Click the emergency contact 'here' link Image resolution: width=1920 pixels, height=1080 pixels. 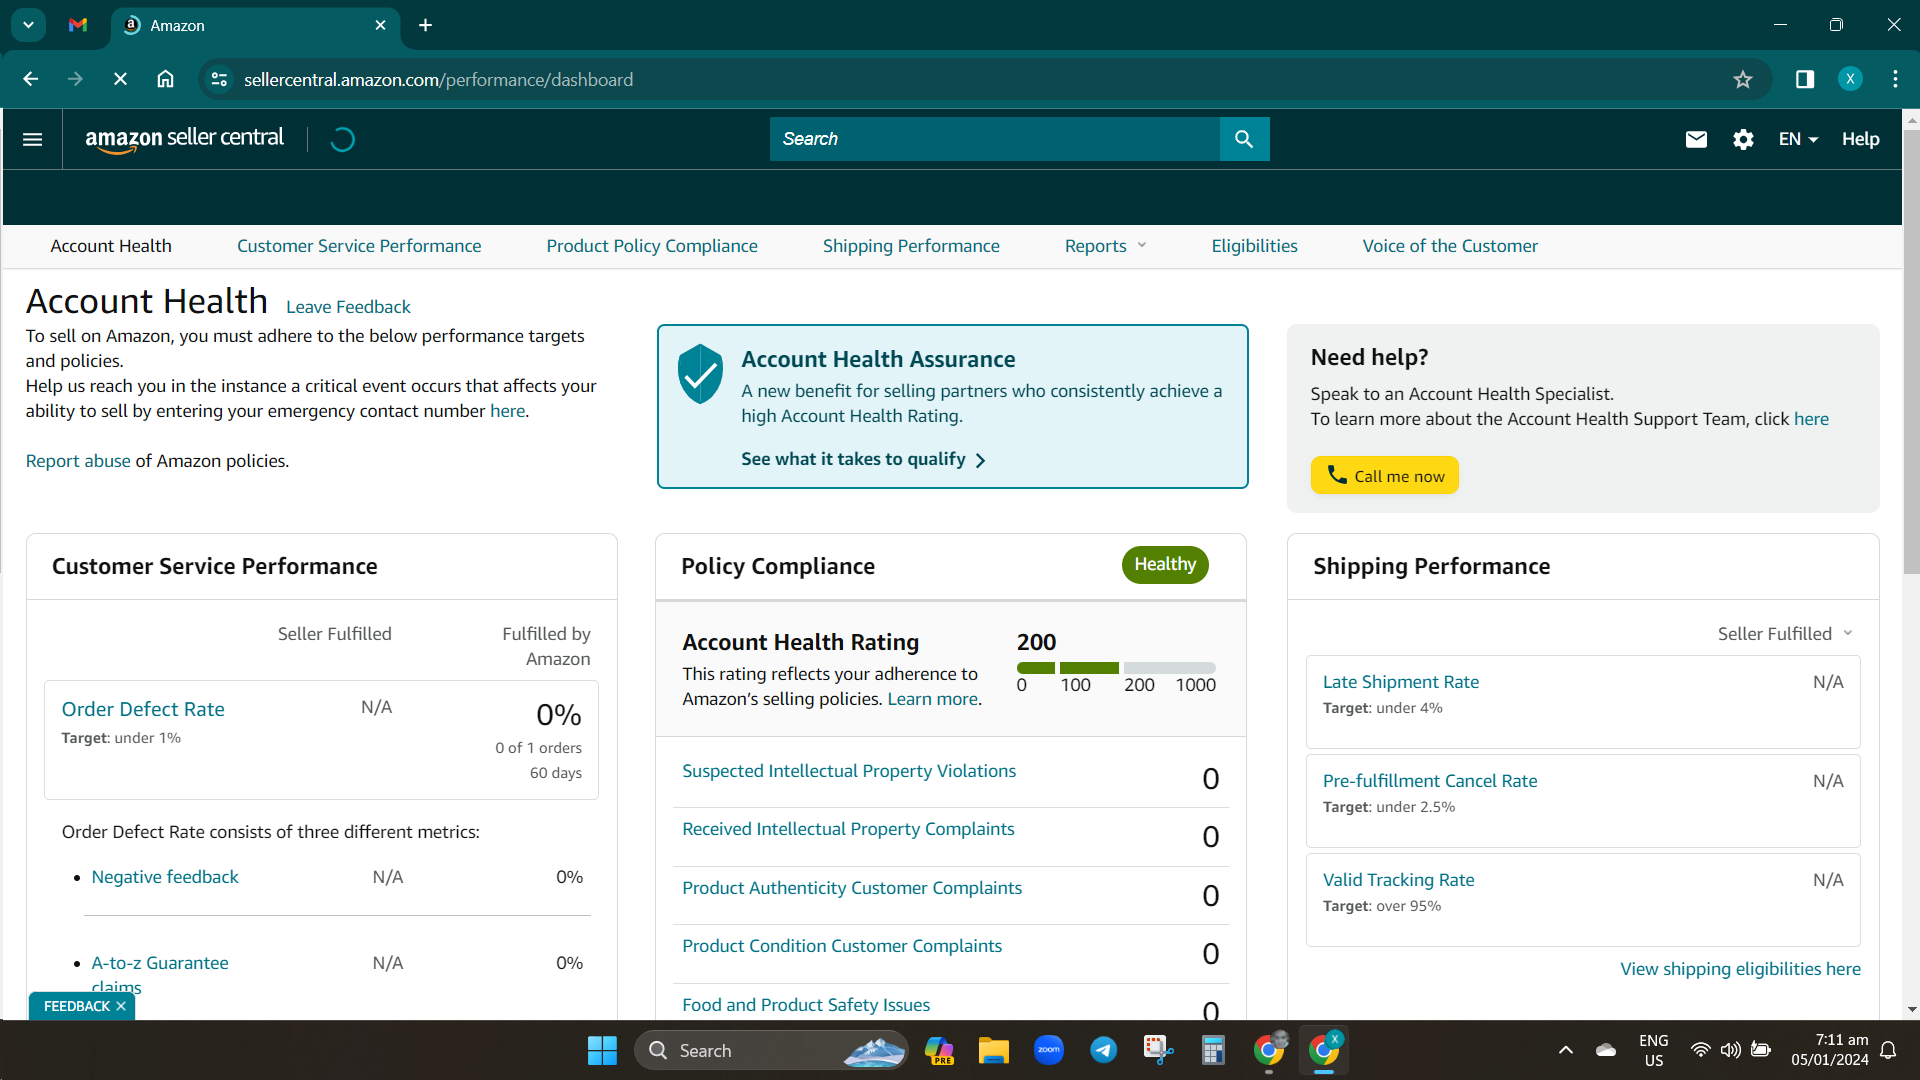(x=507, y=411)
